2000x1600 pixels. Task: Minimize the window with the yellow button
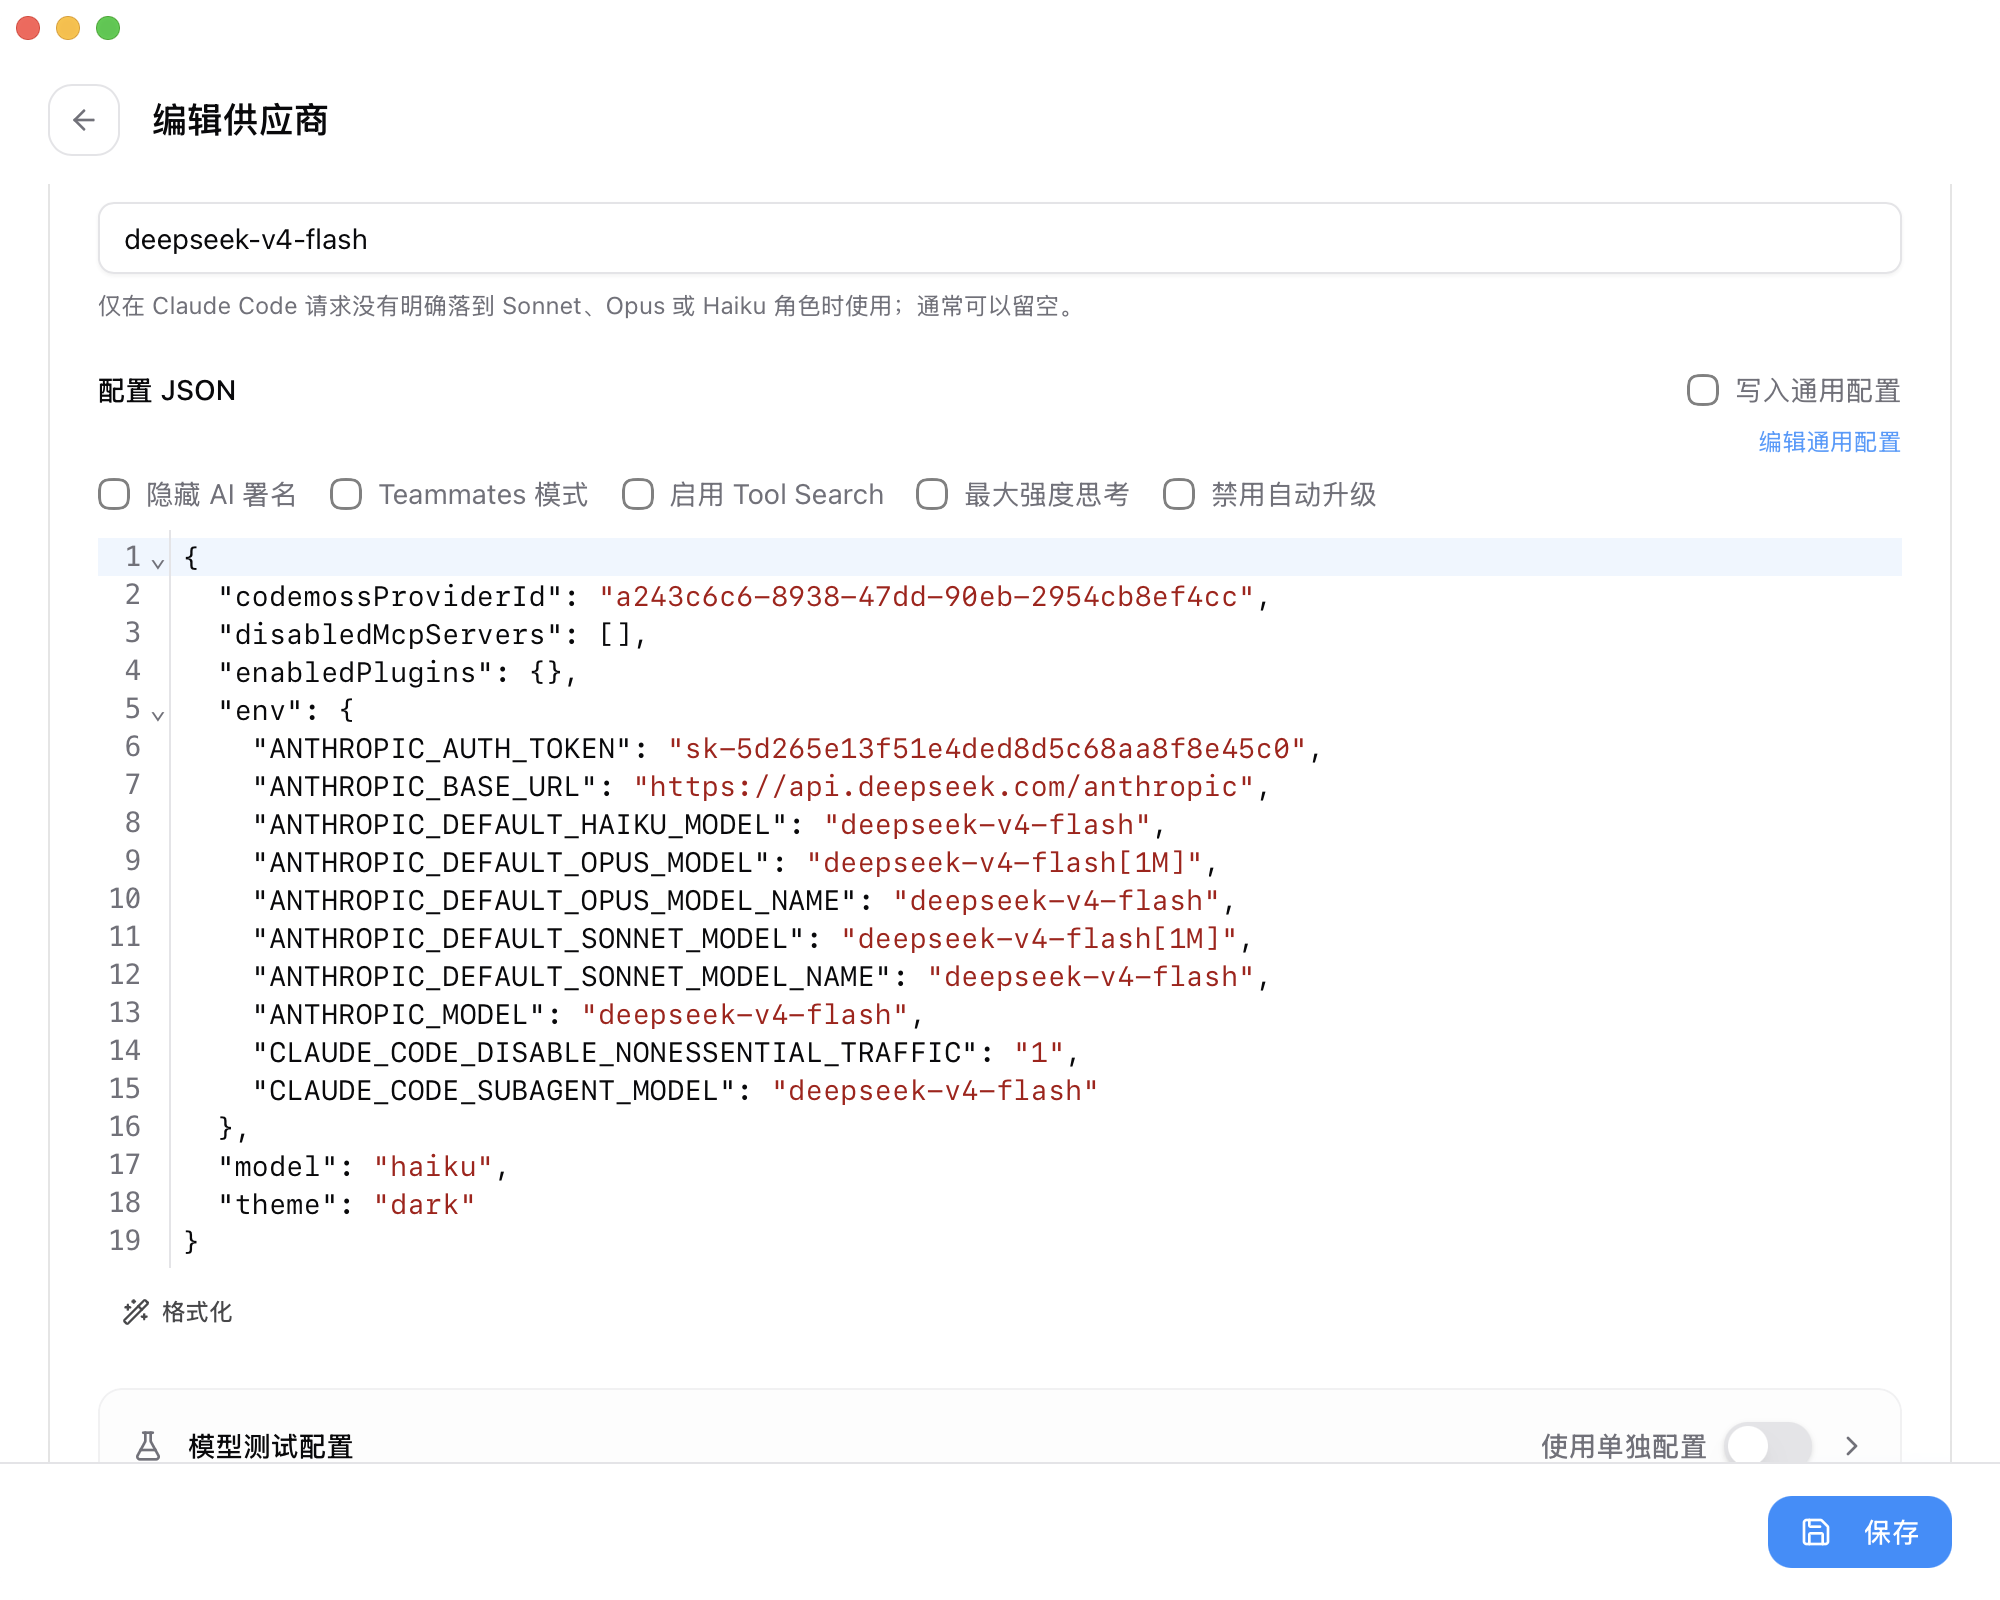[68, 28]
